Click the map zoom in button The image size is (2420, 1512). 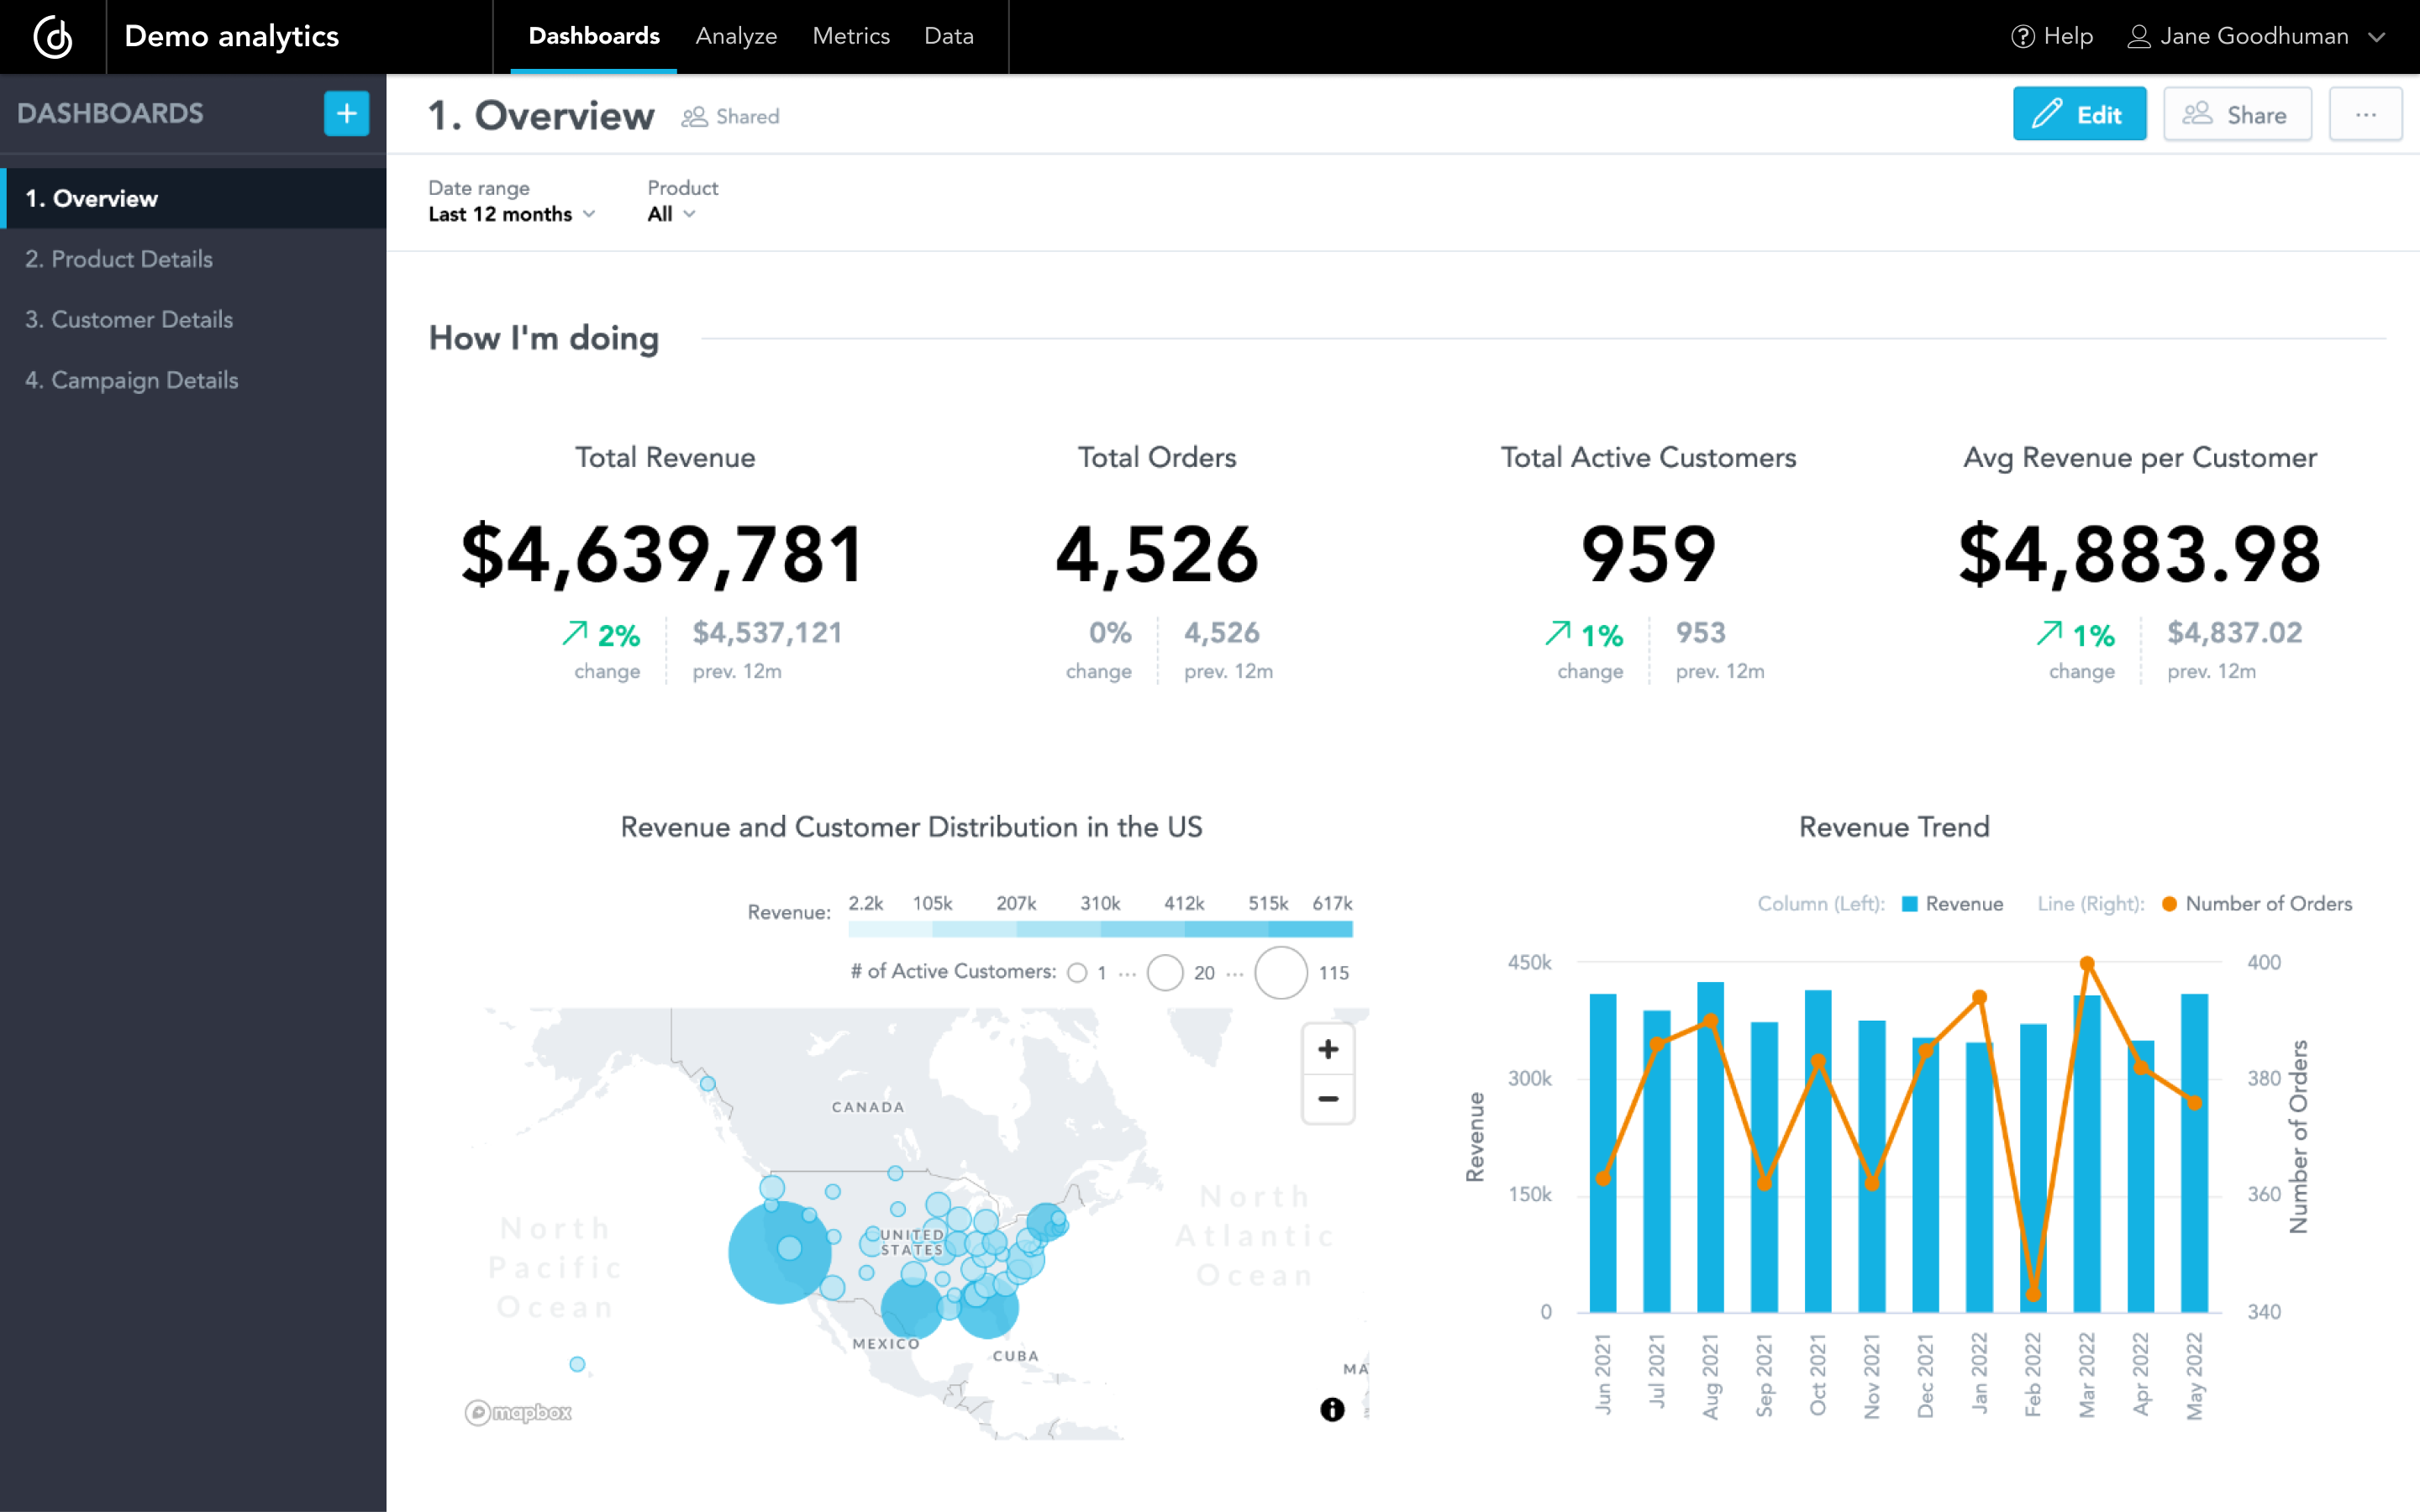point(1327,1049)
